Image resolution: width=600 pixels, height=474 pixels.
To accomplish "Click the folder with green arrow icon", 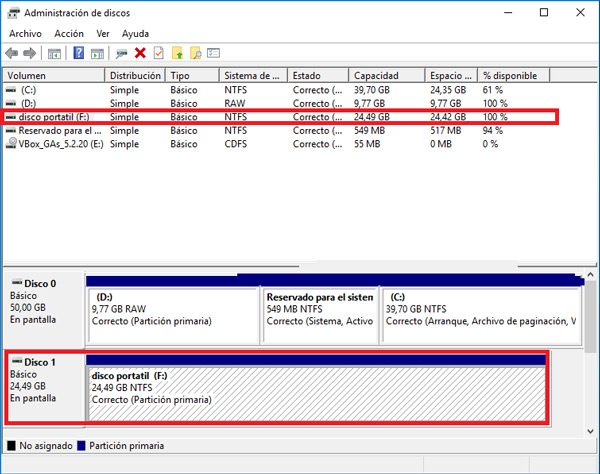I will pos(177,53).
